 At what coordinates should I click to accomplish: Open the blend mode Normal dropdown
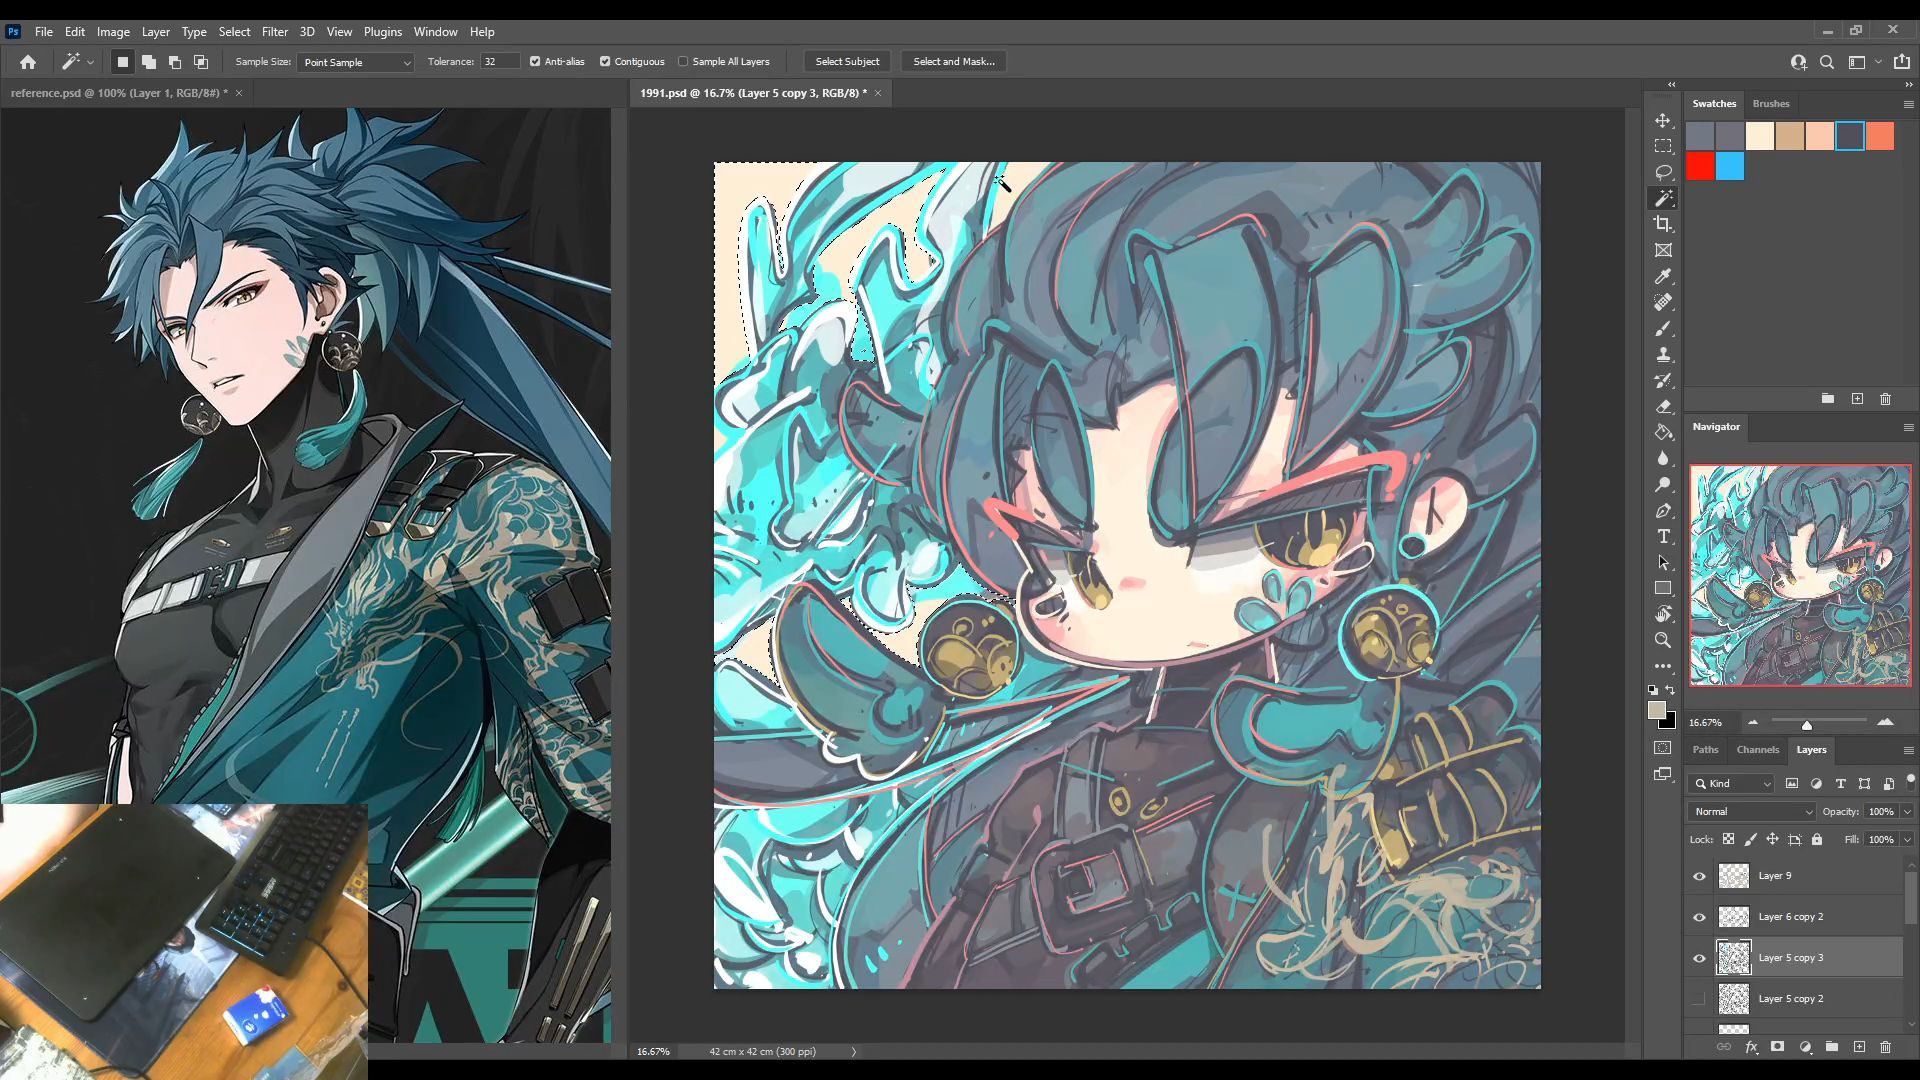[1752, 812]
